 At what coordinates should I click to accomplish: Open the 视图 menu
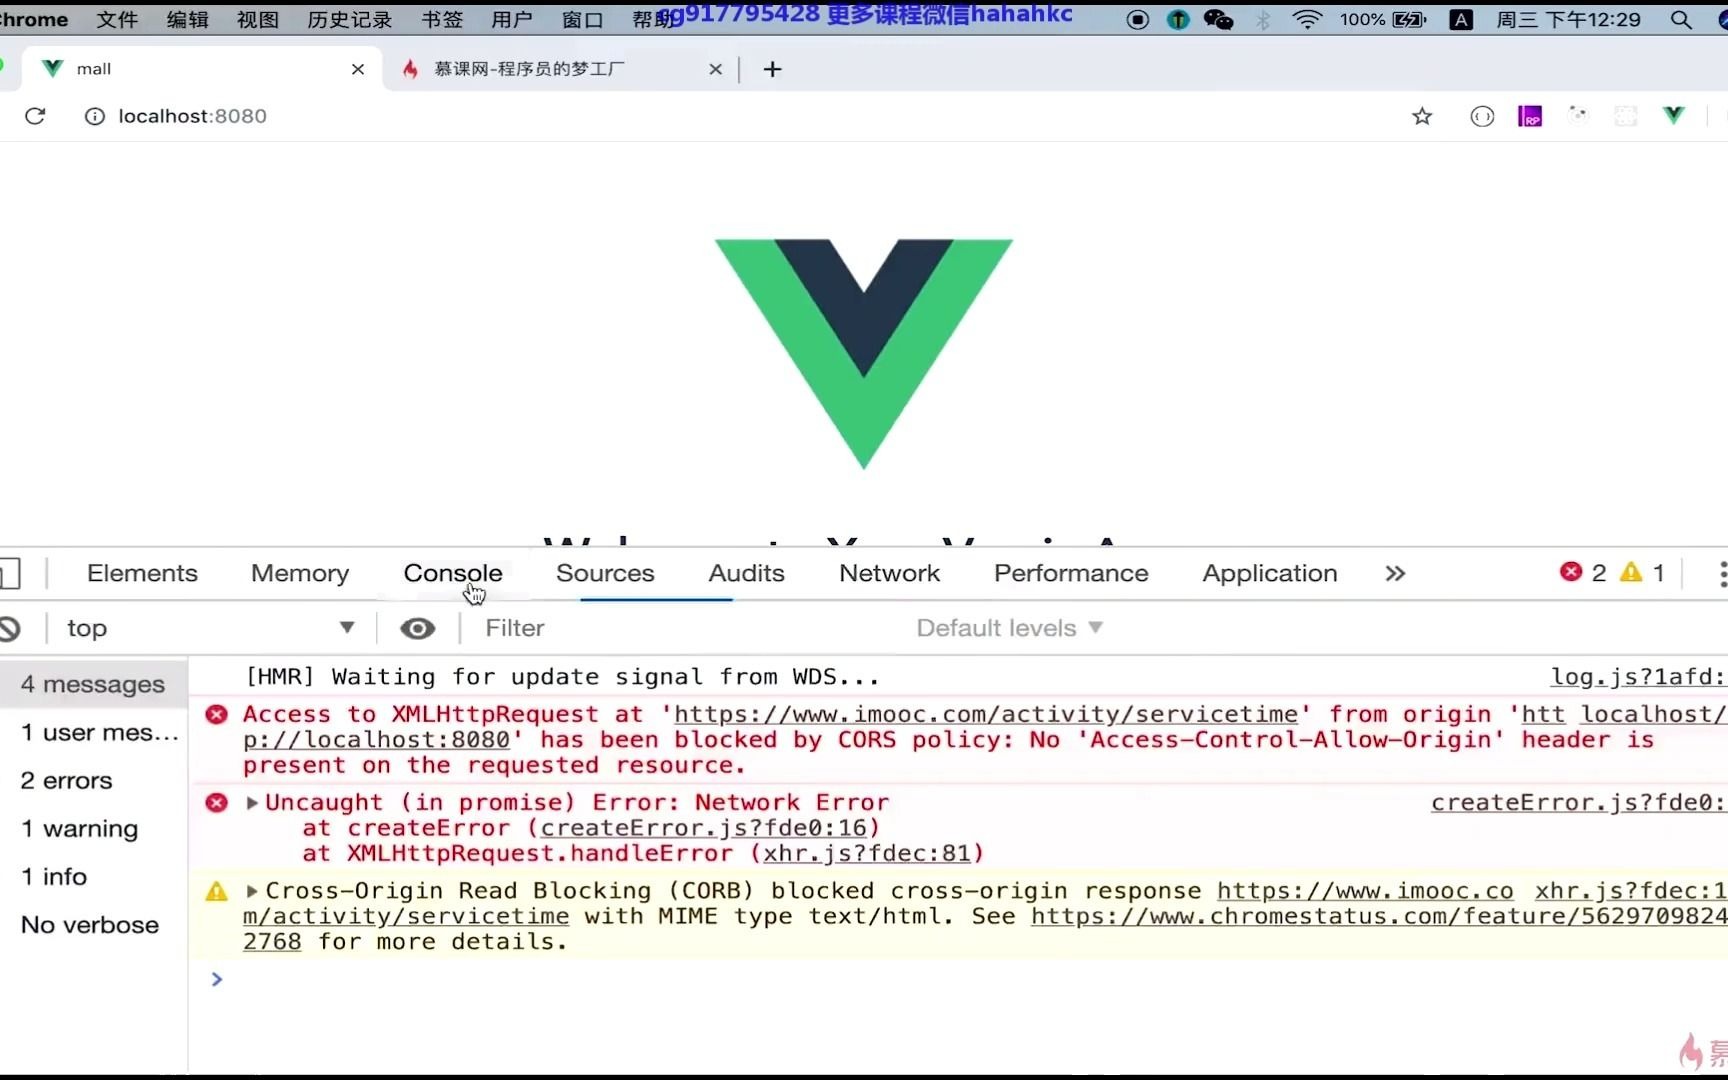coord(257,19)
